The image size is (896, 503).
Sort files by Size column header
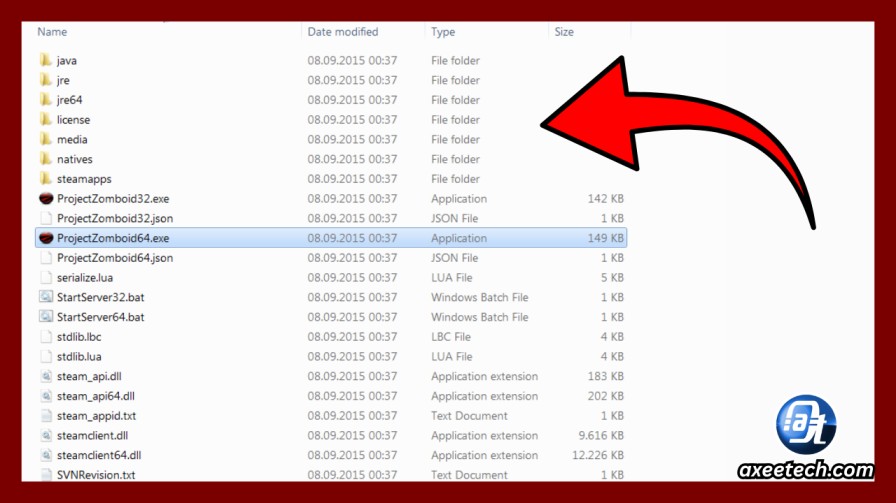(563, 32)
